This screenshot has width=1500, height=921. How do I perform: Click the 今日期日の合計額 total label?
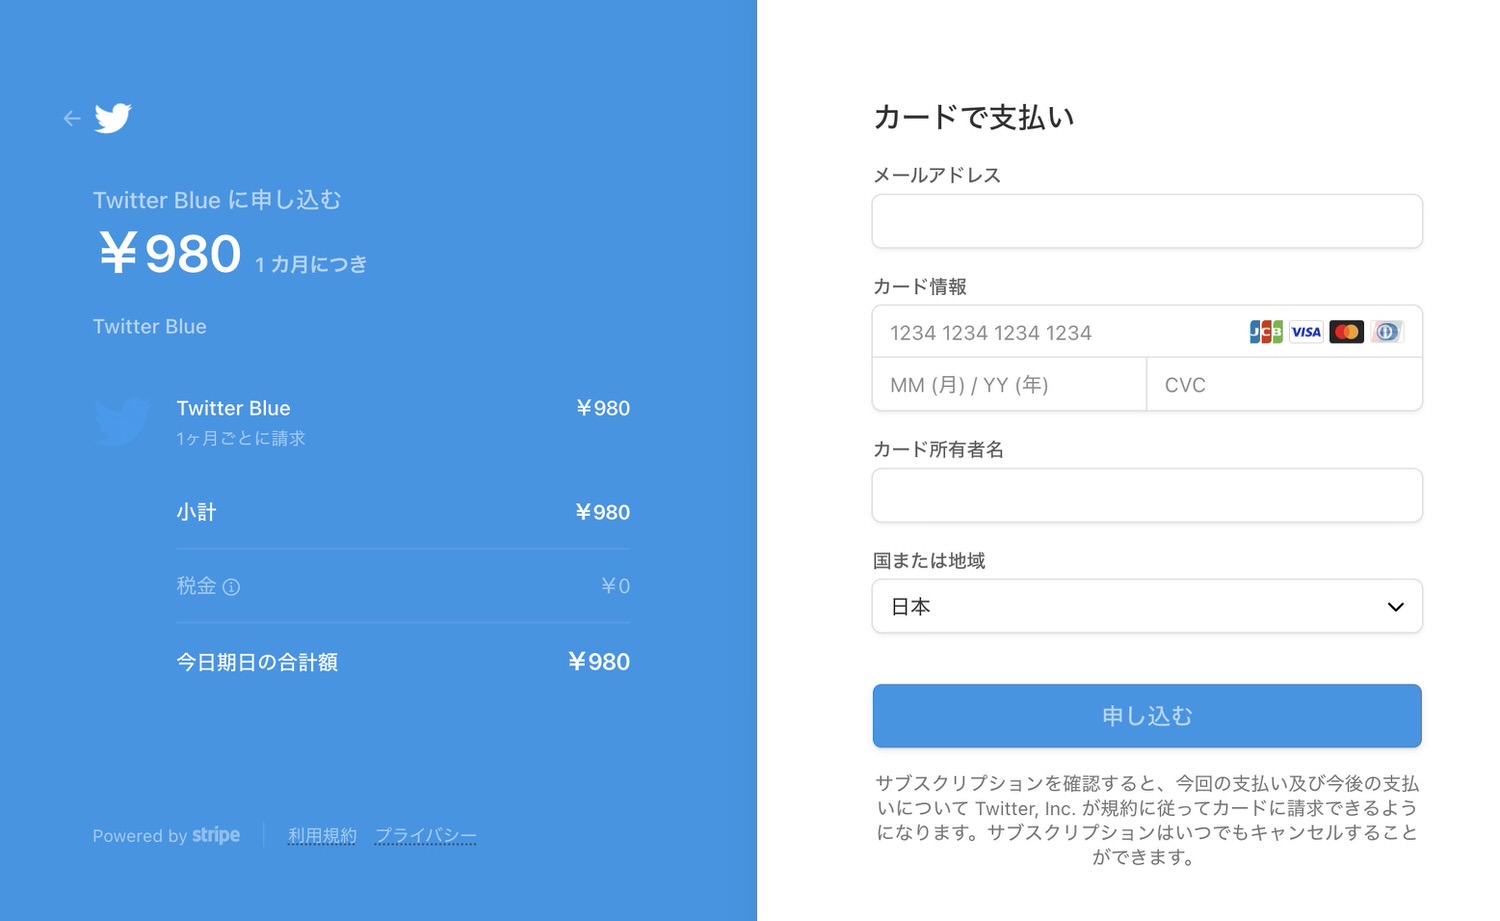pos(257,662)
